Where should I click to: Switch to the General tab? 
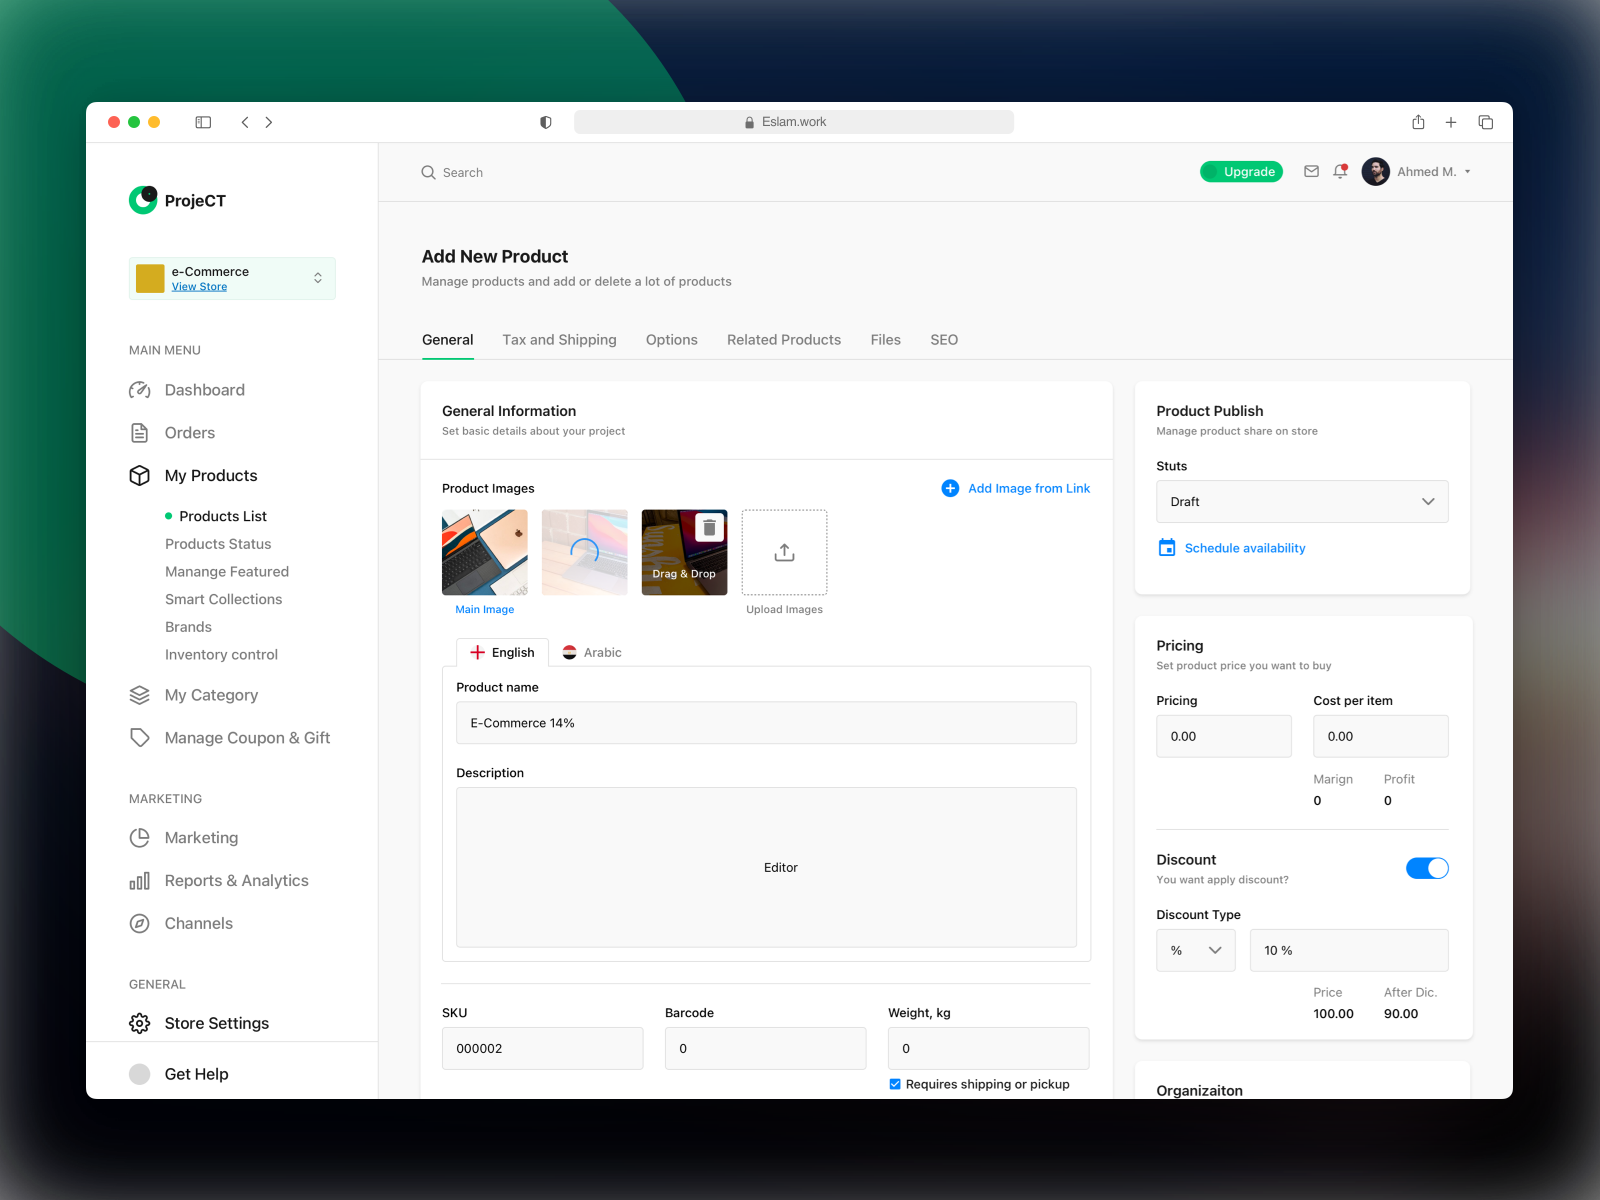tap(448, 340)
